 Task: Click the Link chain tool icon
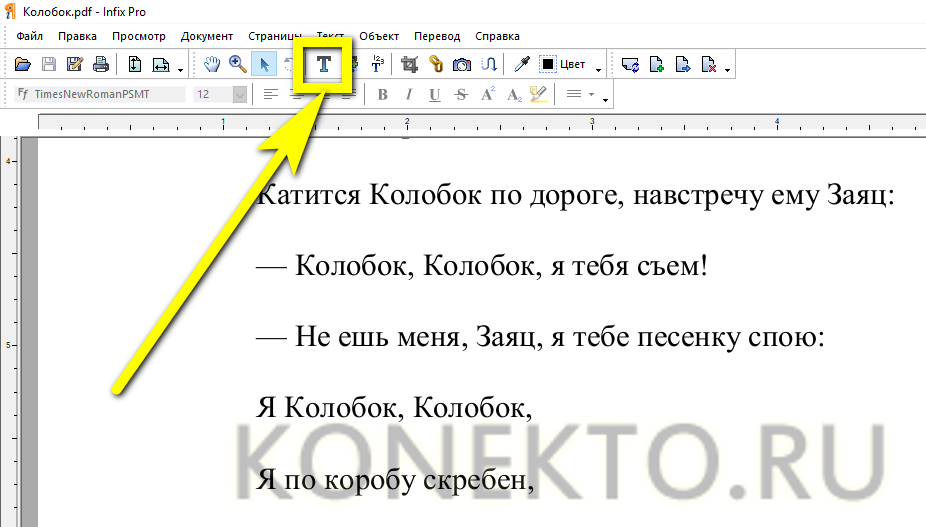[436, 65]
